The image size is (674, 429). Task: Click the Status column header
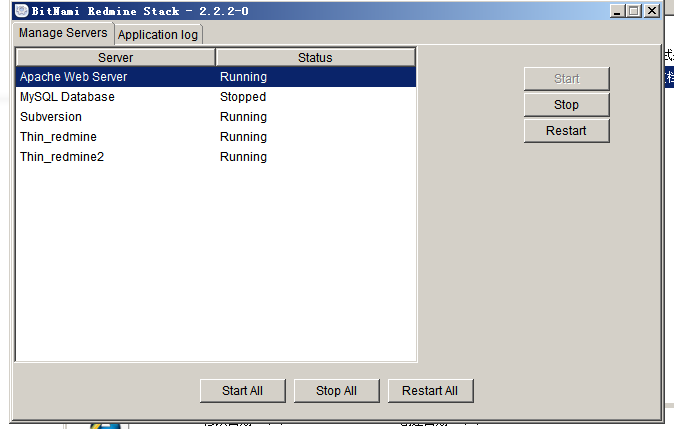pyautogui.click(x=316, y=58)
